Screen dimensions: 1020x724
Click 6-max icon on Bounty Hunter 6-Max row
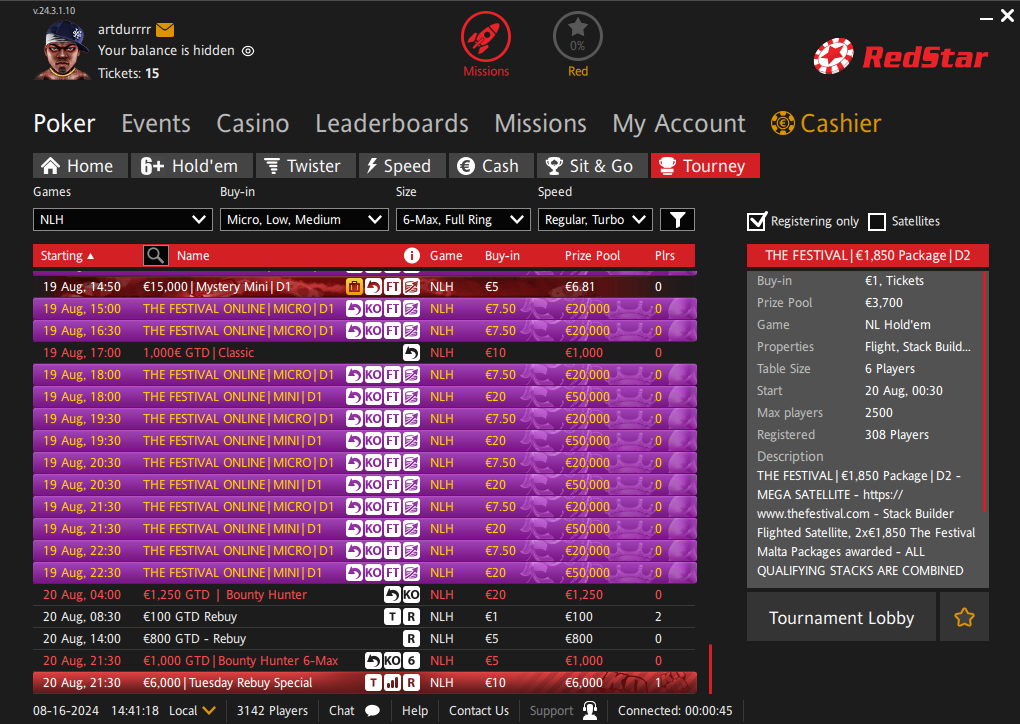[x=411, y=661]
